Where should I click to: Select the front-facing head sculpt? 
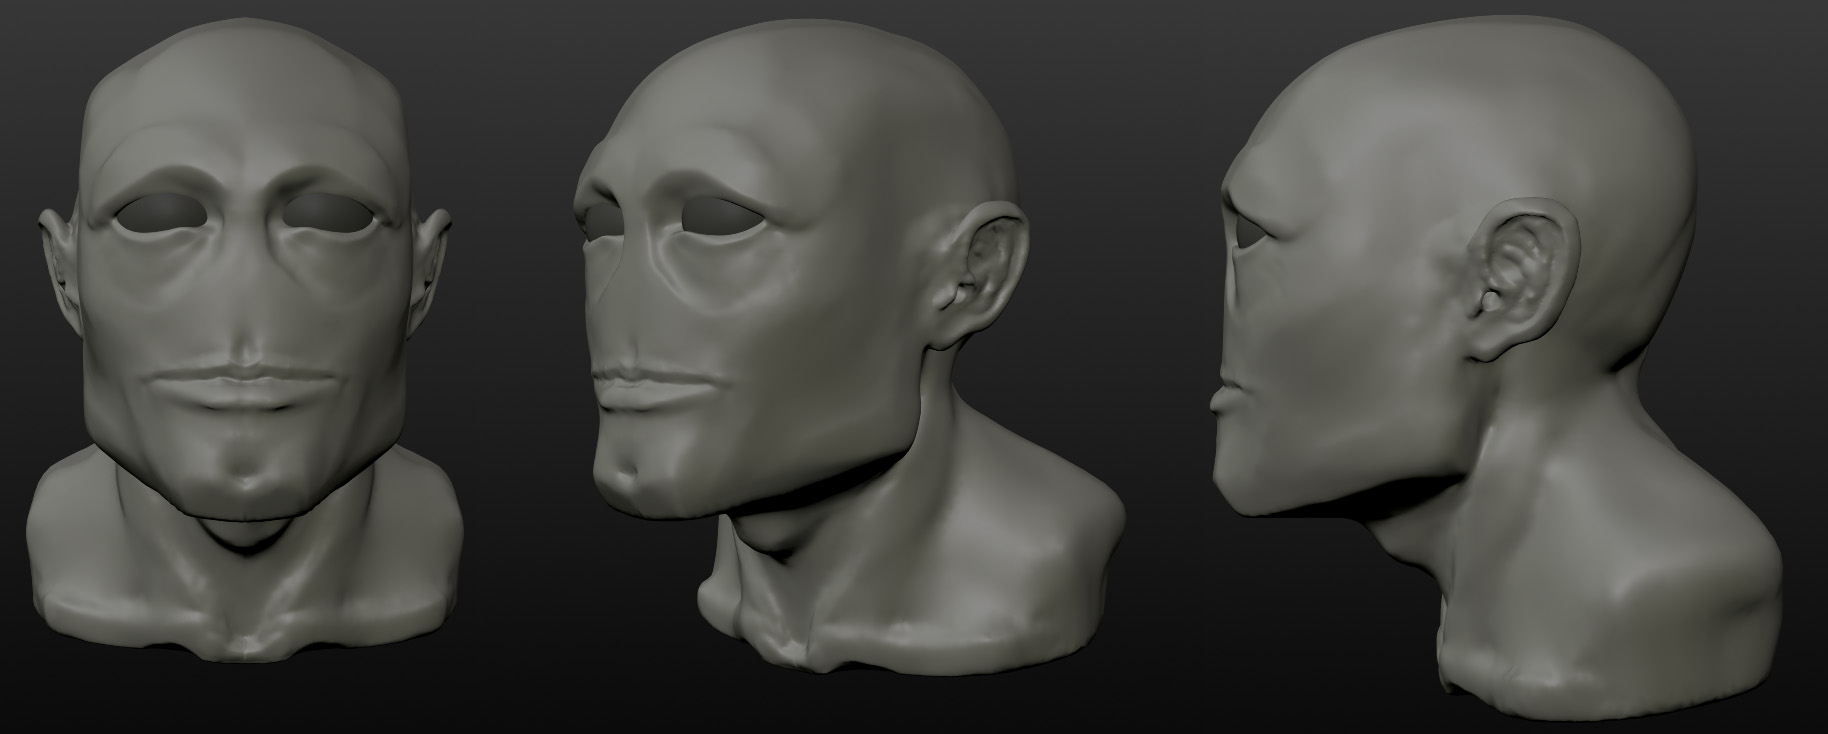(247, 340)
